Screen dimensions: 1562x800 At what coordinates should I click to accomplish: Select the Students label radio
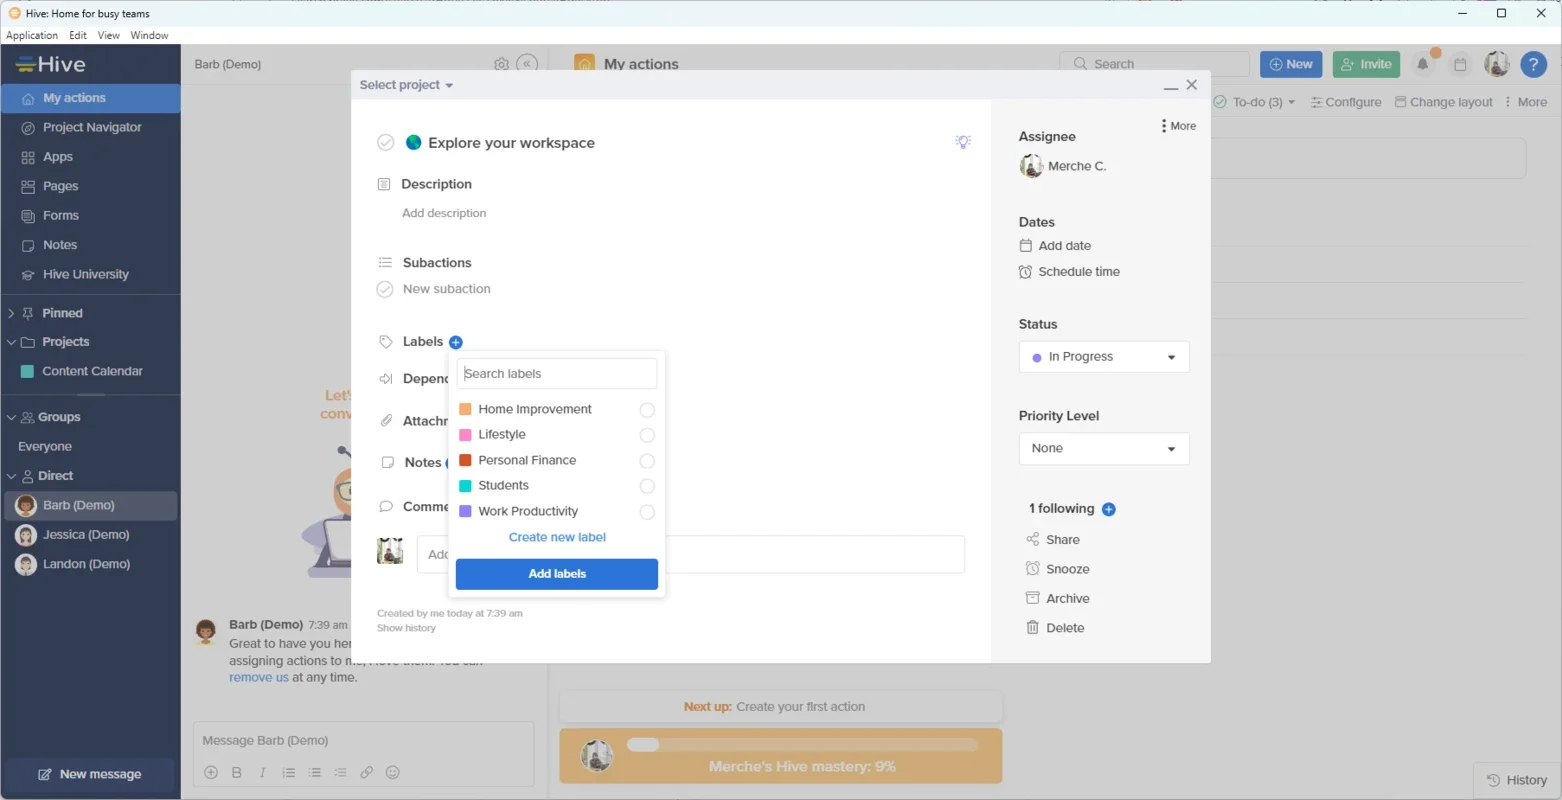click(647, 486)
